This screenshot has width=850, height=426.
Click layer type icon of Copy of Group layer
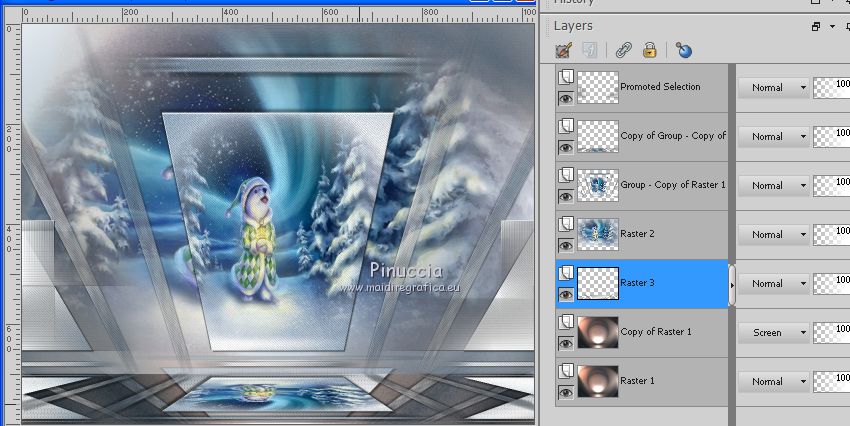565,126
